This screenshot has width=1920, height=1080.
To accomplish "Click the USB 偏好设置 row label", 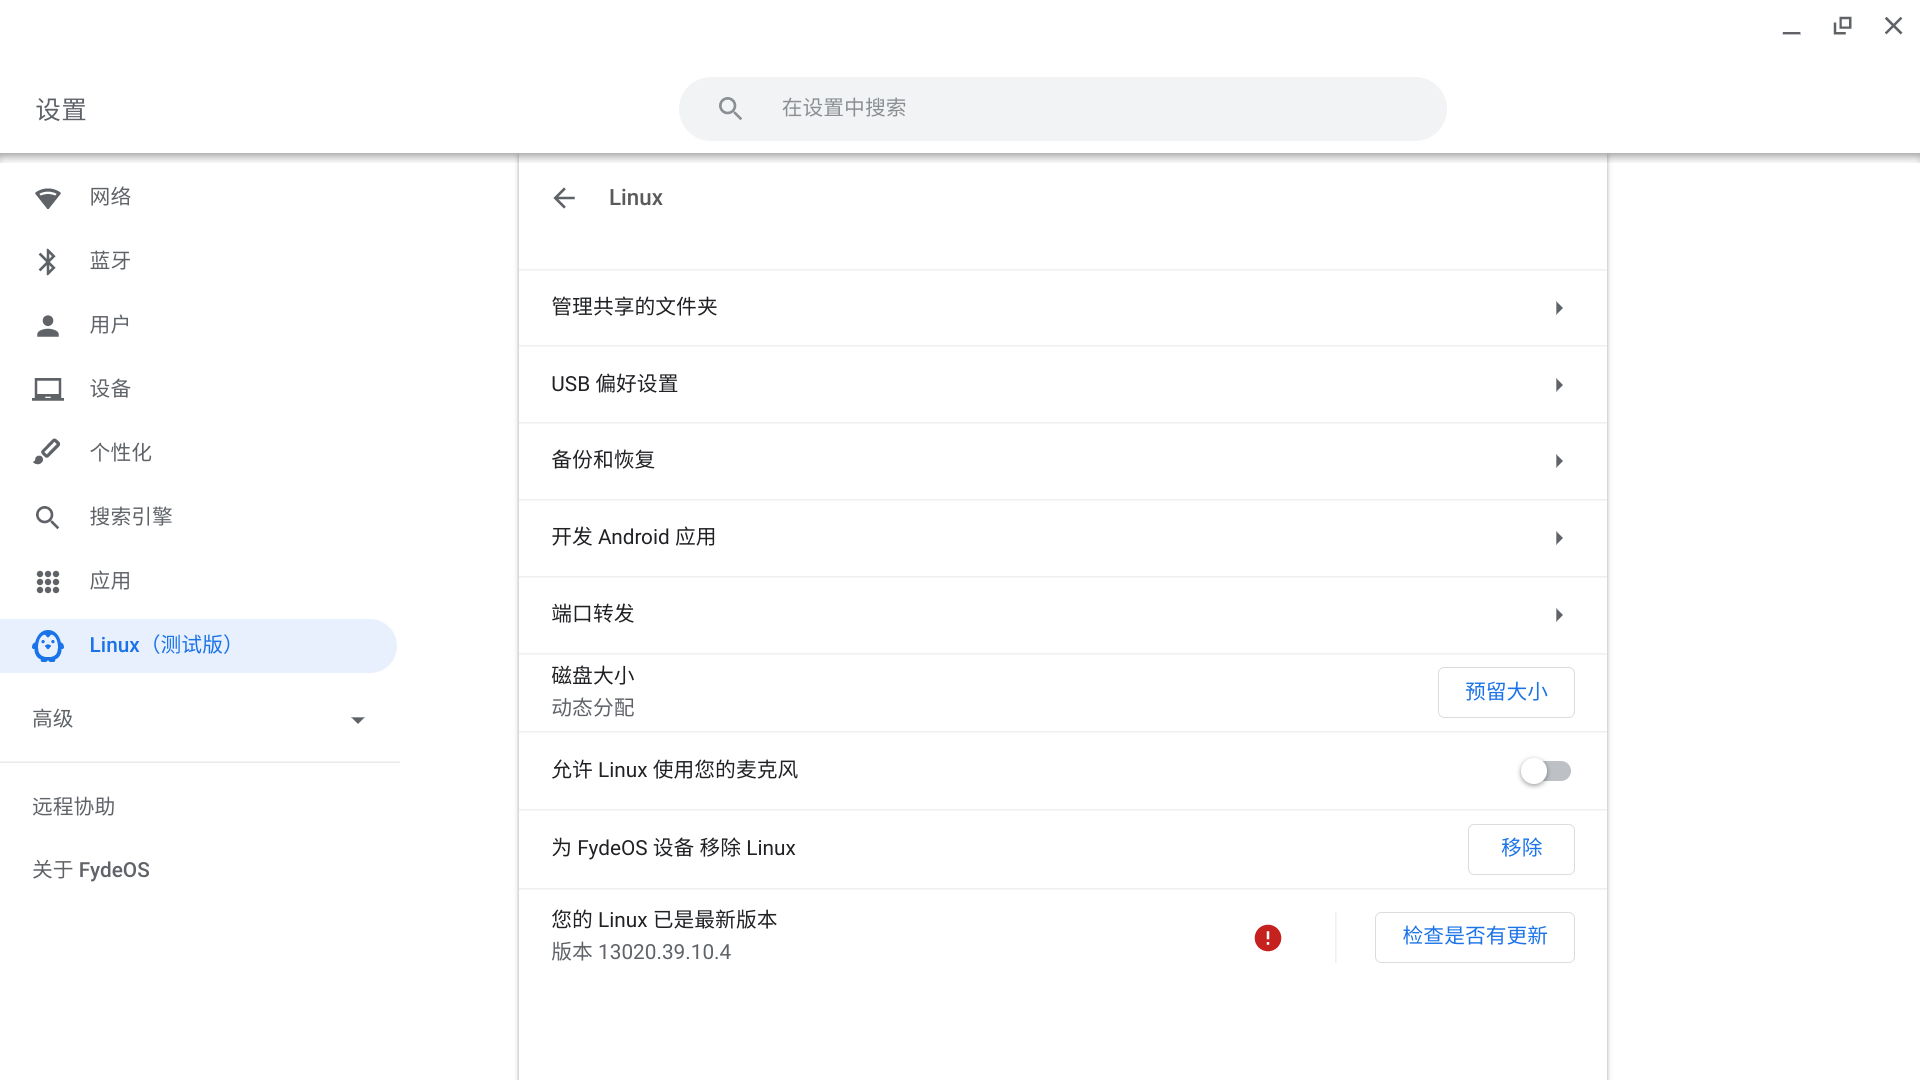I will 615,384.
